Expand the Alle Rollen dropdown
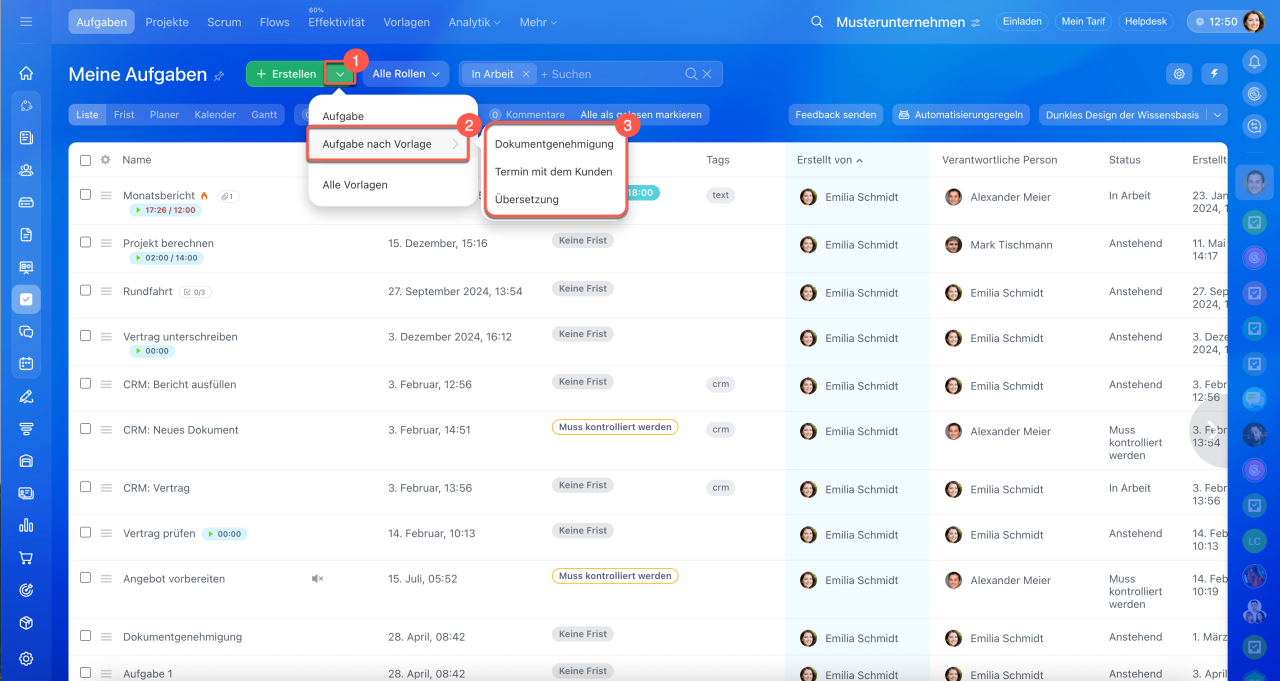1280x681 pixels. (405, 74)
